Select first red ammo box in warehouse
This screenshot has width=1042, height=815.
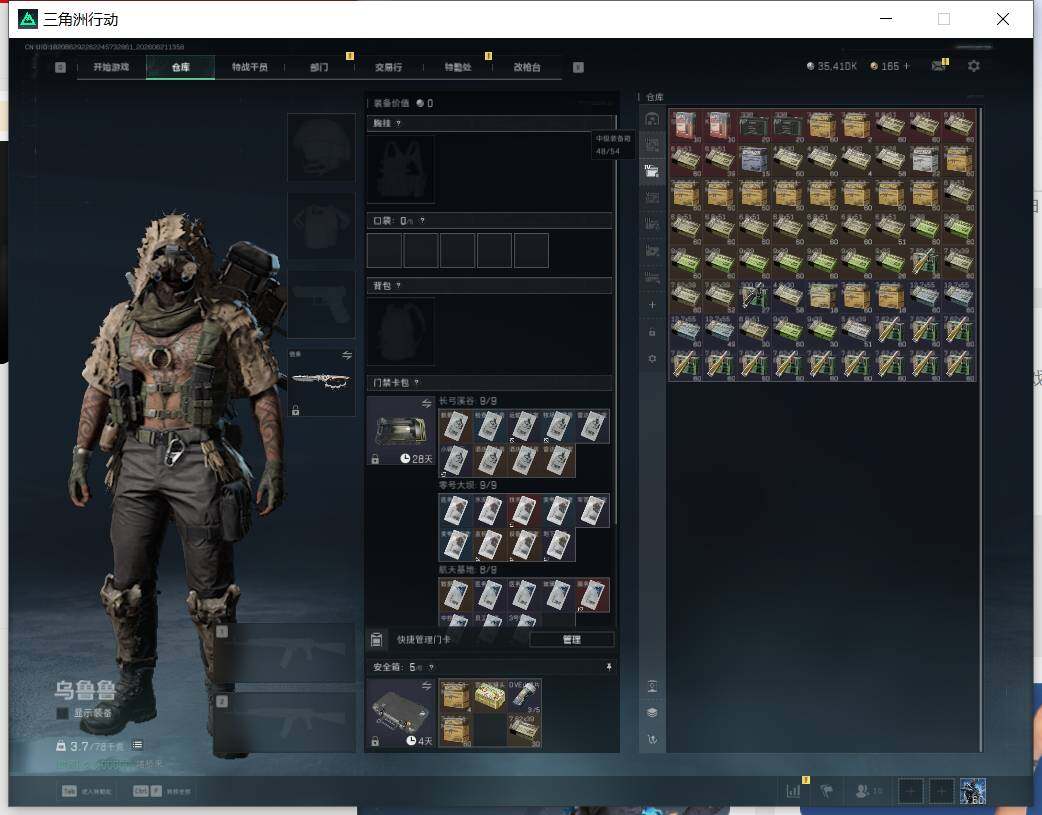point(686,126)
